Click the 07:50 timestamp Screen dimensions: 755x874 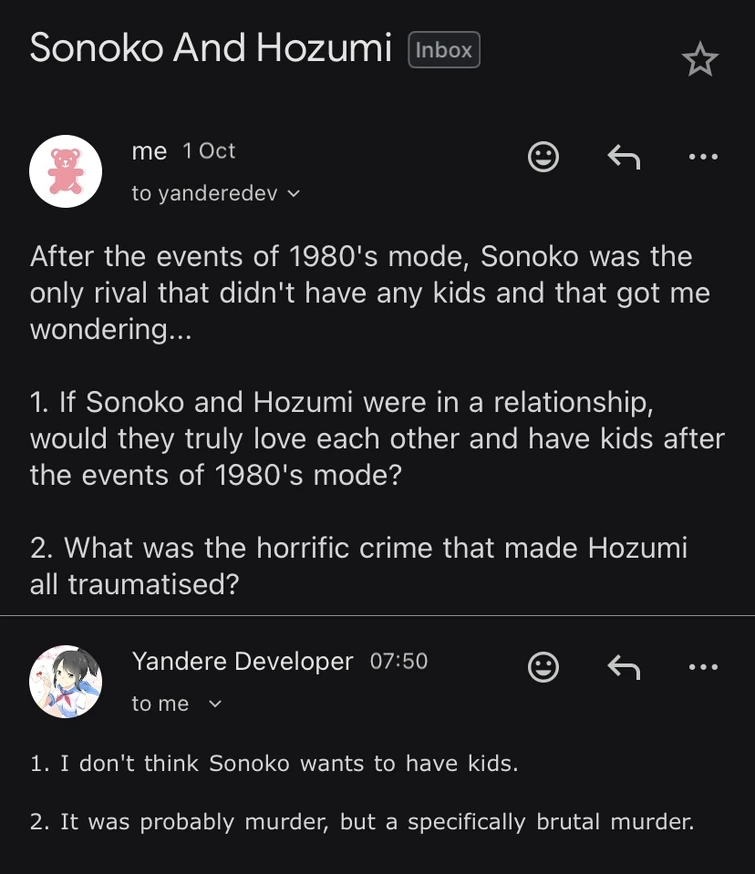(x=398, y=661)
